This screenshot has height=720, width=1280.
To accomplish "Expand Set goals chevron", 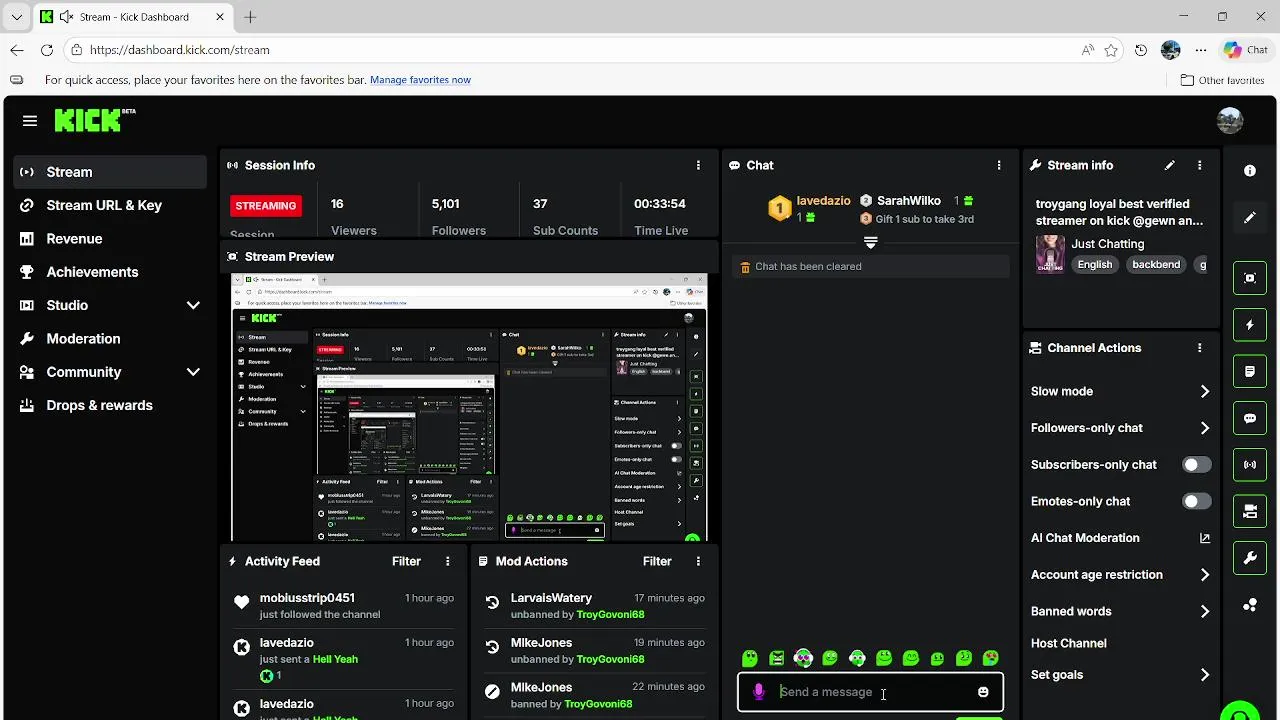I will [x=1205, y=675].
